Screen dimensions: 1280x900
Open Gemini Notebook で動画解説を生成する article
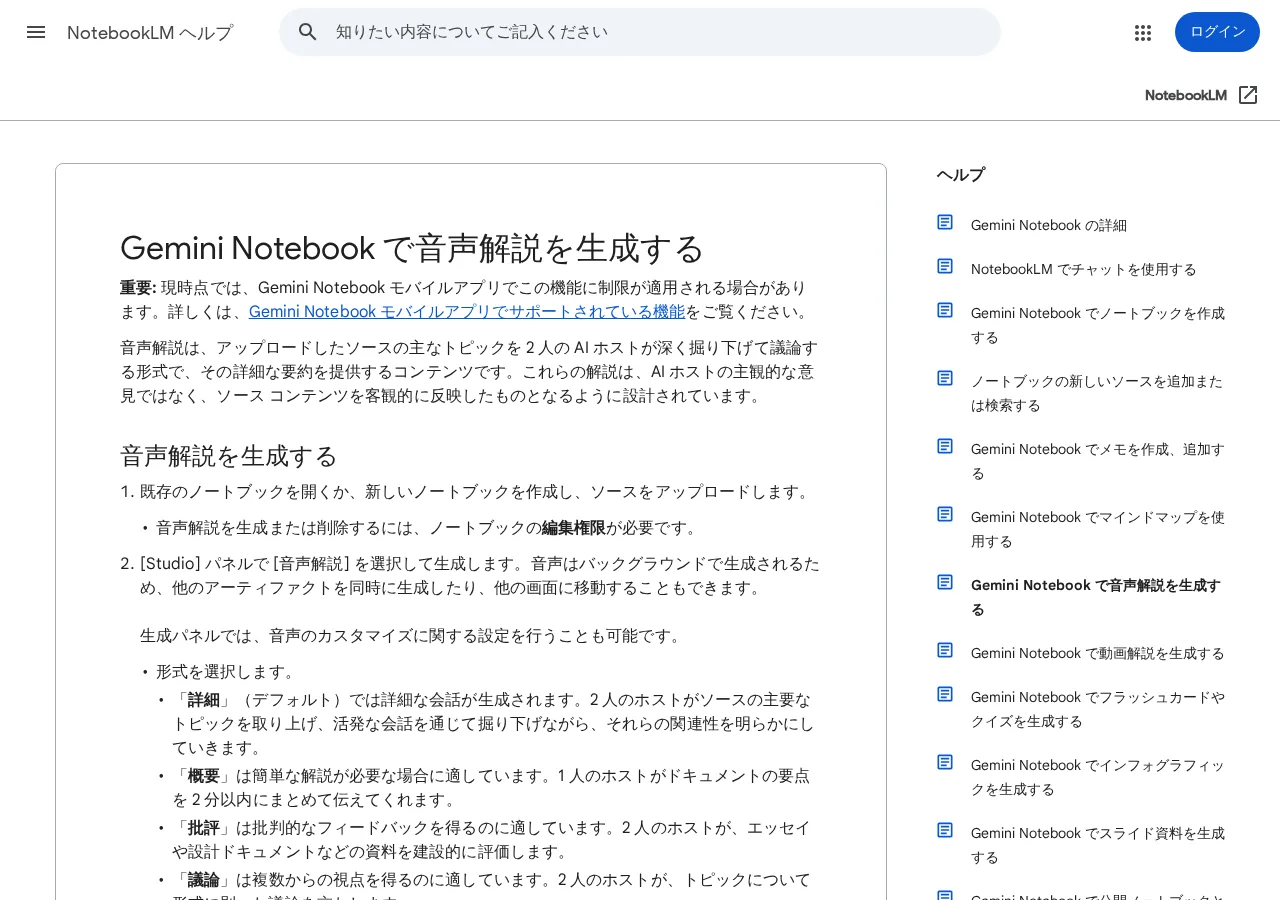coord(1098,653)
